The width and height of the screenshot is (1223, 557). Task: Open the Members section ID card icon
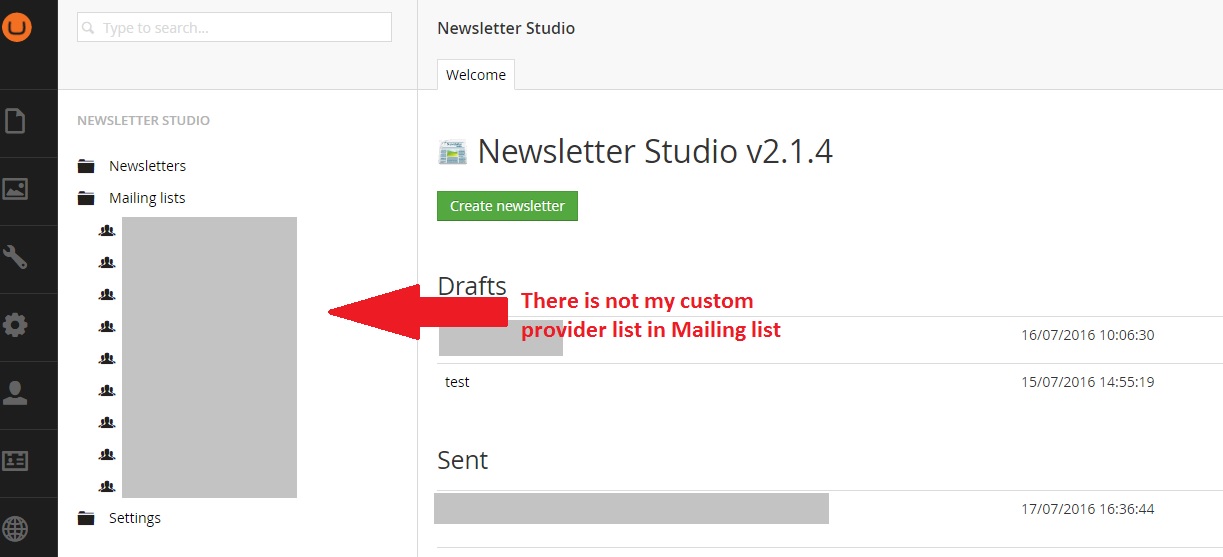coord(15,460)
